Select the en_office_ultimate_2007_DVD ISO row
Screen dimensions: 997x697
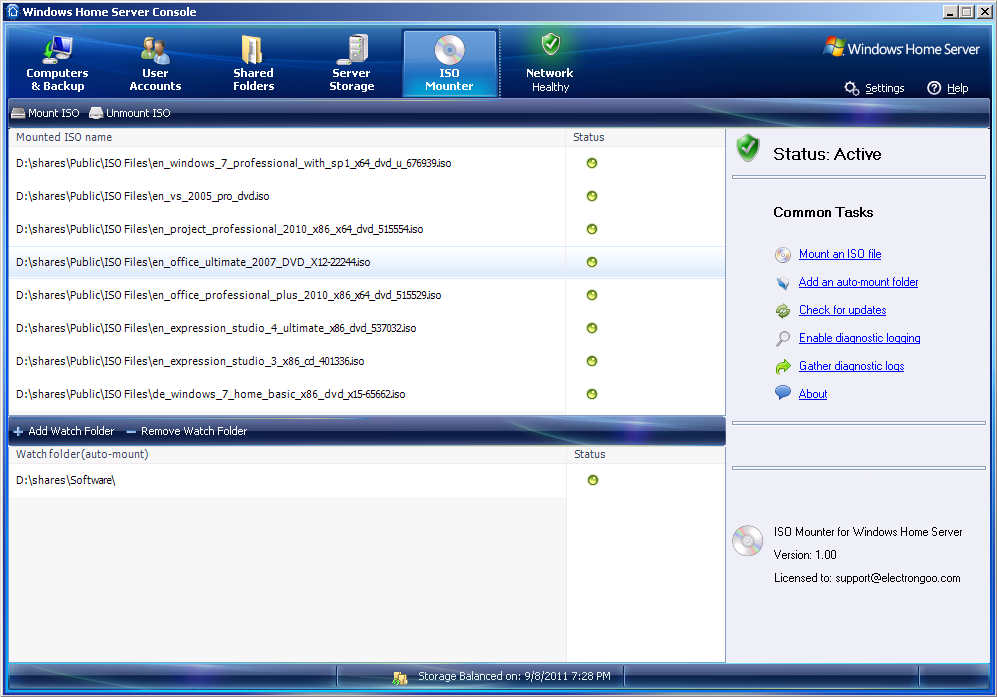click(366, 262)
